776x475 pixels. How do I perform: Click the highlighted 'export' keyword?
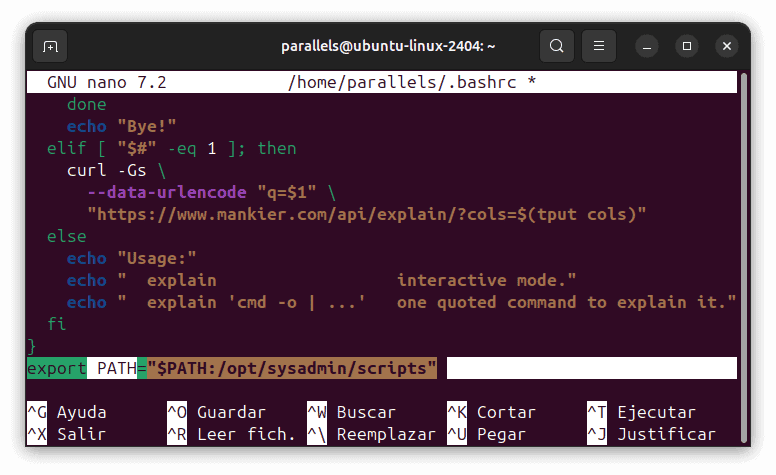(56, 368)
